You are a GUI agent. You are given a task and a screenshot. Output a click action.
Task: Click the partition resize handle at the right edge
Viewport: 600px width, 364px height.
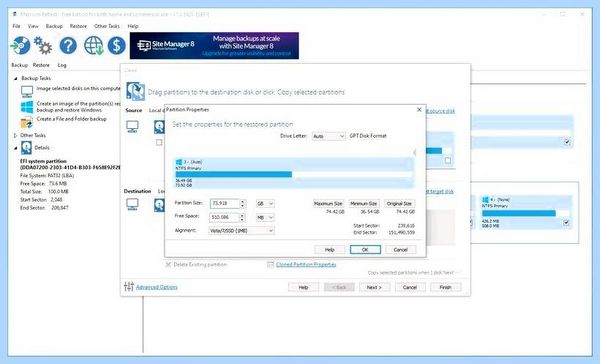click(x=414, y=152)
